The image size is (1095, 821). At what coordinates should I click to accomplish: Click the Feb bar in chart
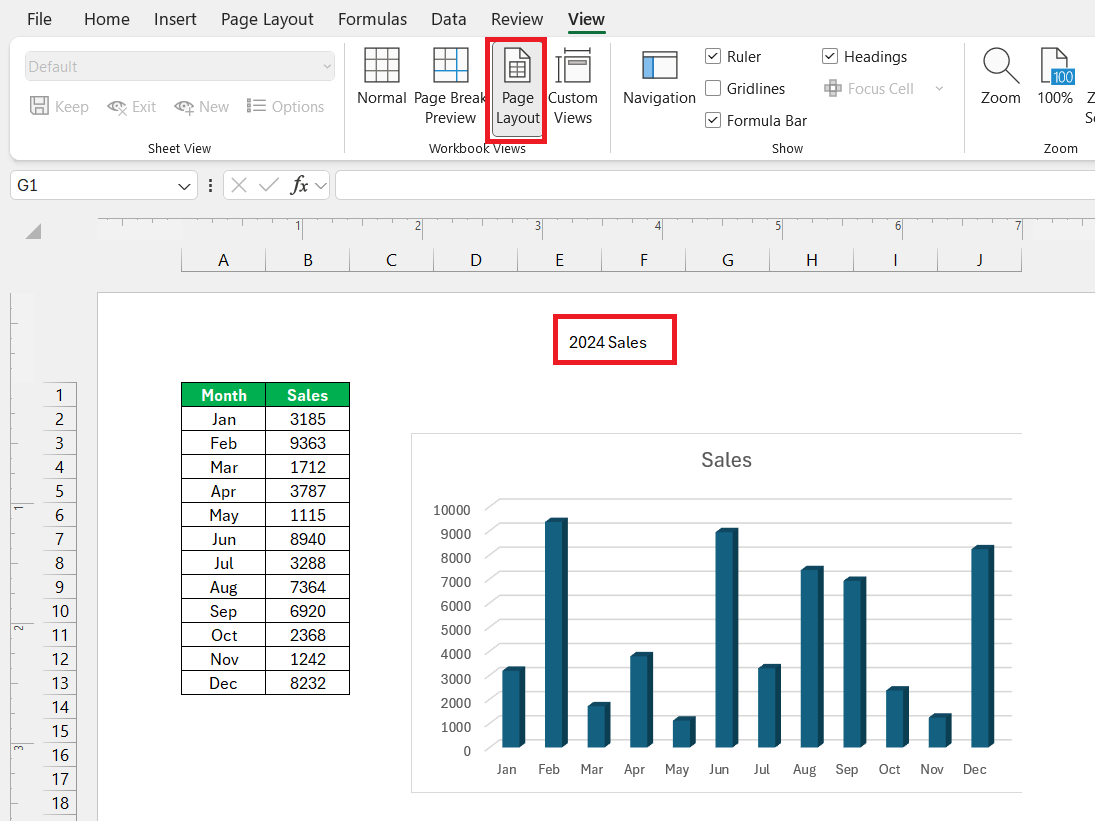[556, 633]
